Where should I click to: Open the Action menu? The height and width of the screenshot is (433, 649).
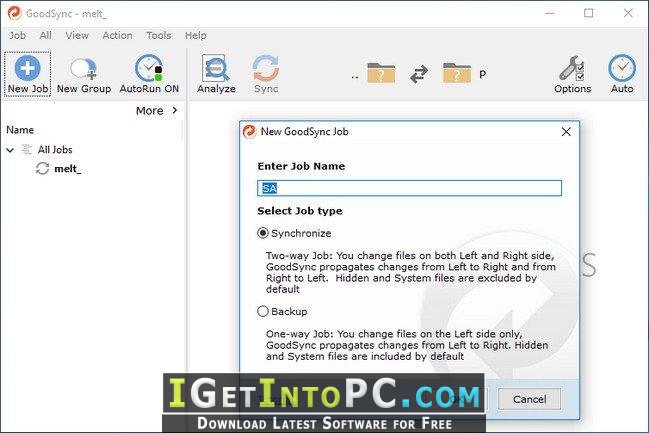(117, 35)
